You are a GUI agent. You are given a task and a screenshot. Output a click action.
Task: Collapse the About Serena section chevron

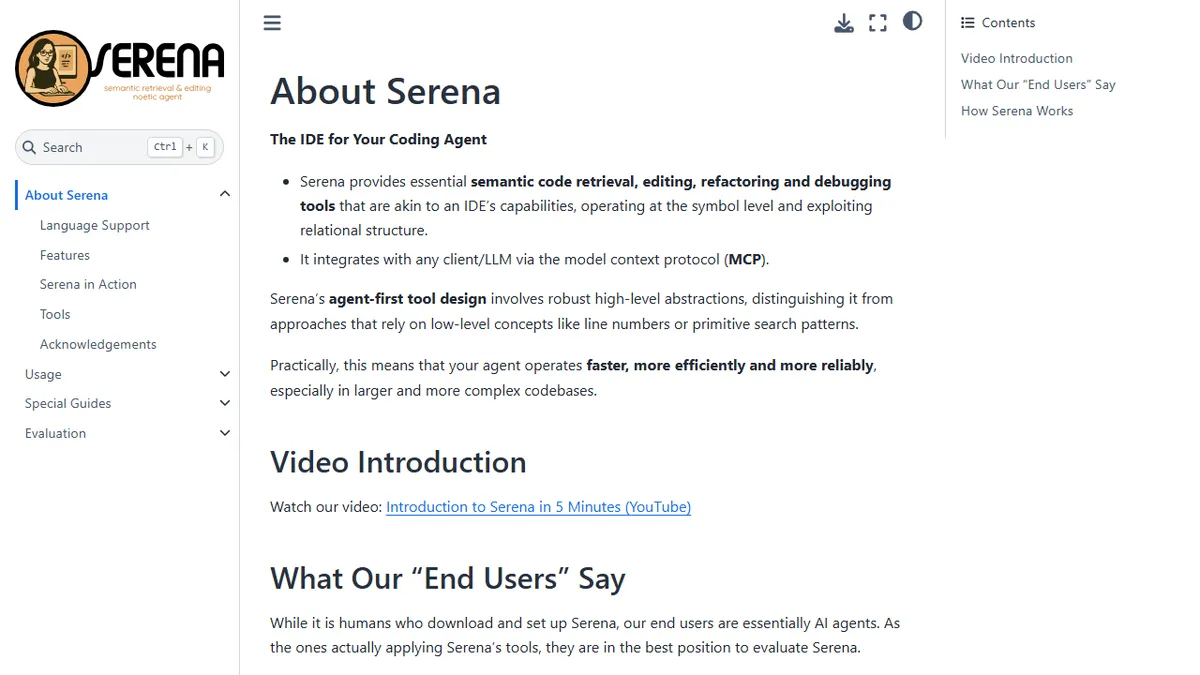[225, 194]
